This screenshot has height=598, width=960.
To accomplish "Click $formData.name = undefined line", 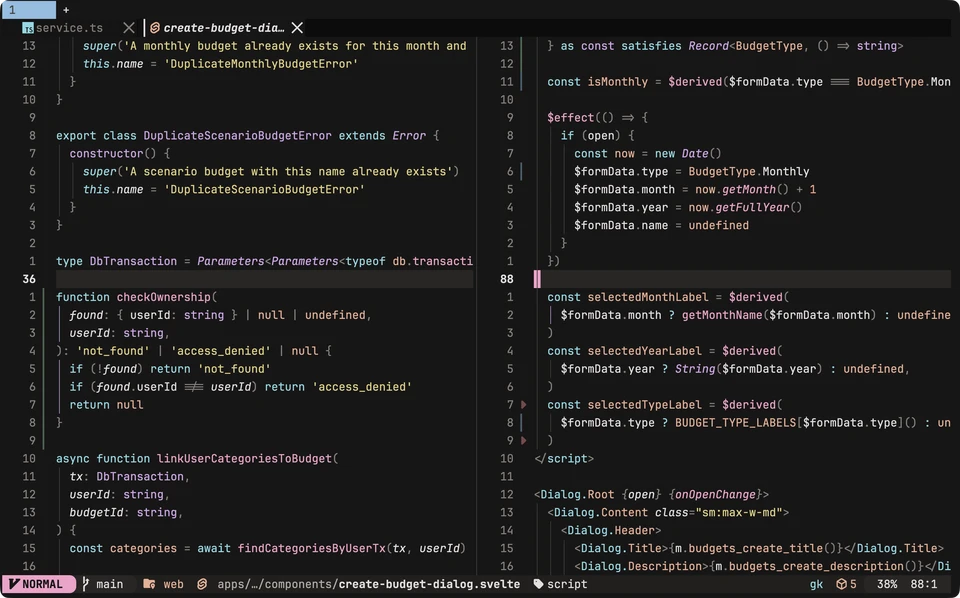I will tap(661, 225).
